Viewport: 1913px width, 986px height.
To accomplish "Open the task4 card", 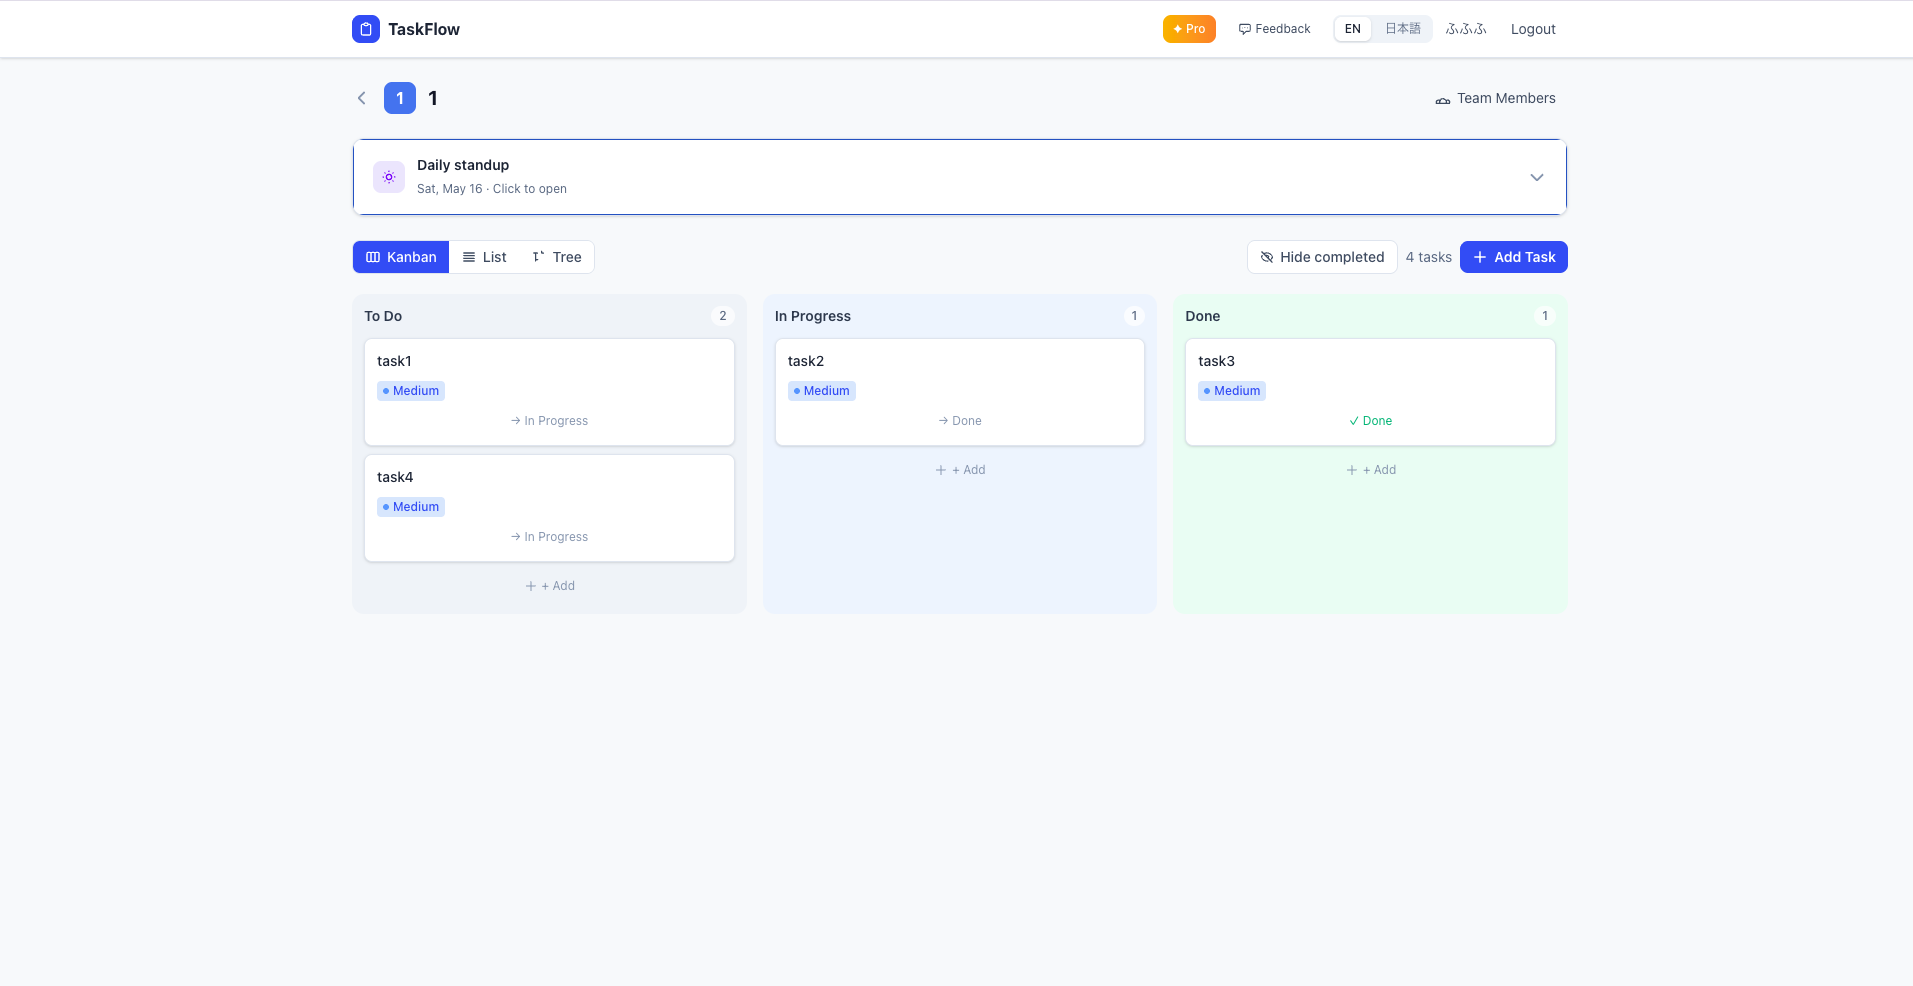I will [549, 508].
